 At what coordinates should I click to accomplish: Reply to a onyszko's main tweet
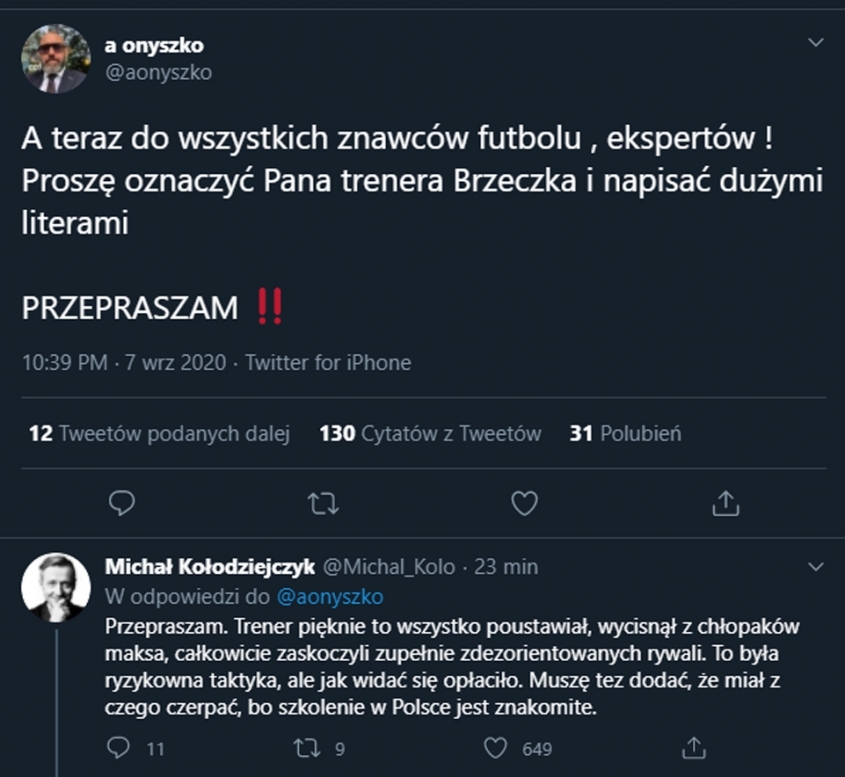121,503
